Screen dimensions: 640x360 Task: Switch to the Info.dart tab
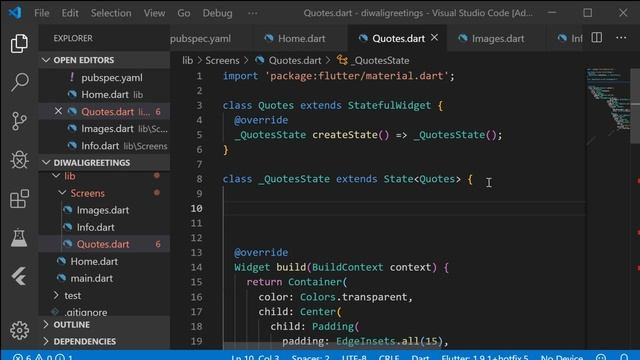tap(571, 38)
